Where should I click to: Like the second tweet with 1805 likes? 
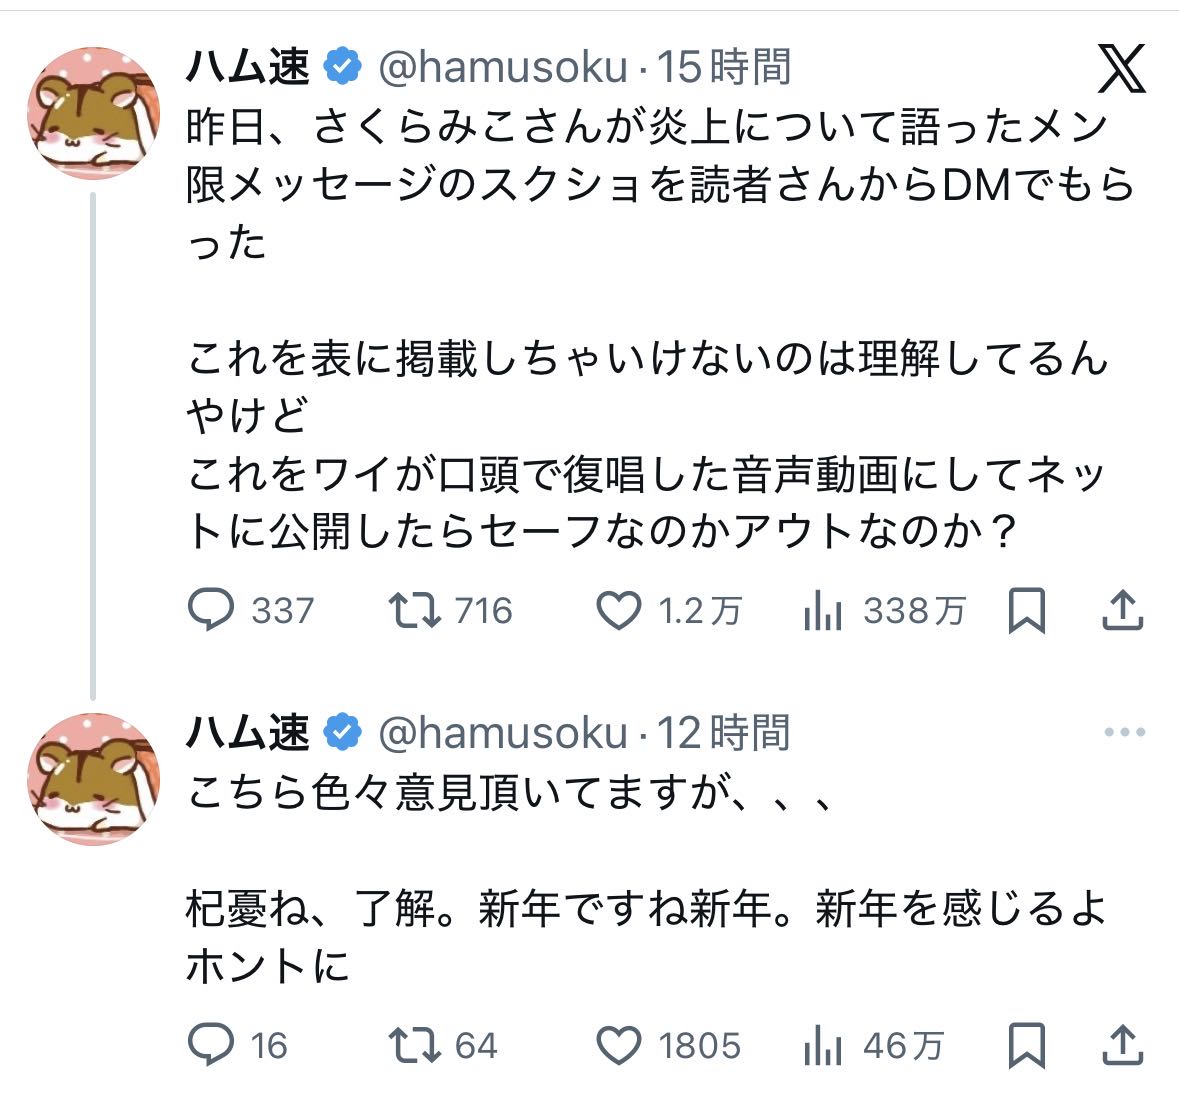(618, 1046)
